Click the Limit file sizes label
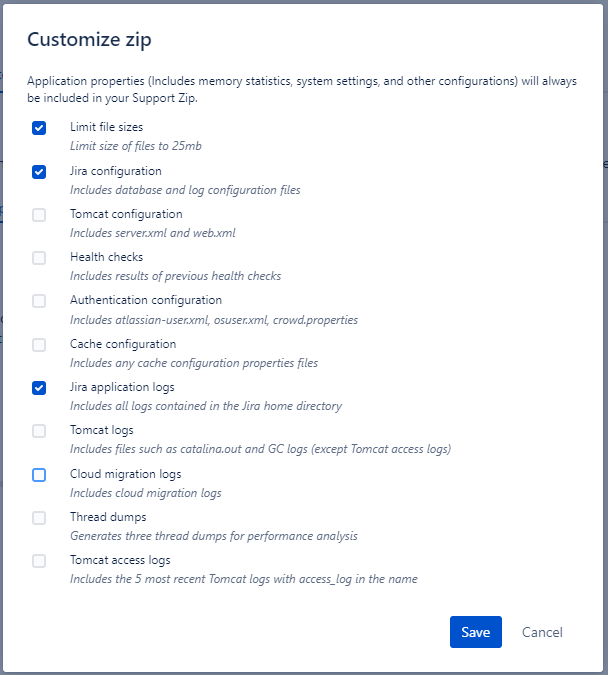 (x=106, y=127)
